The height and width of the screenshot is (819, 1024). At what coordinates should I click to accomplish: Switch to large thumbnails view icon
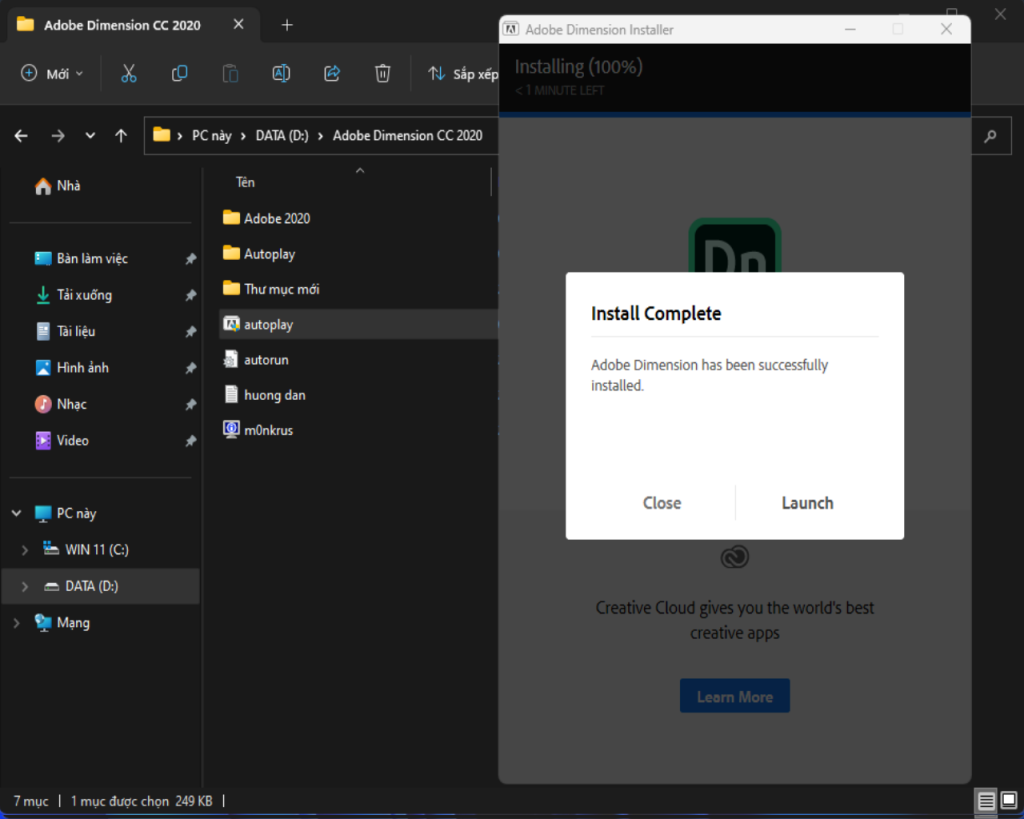1009,801
